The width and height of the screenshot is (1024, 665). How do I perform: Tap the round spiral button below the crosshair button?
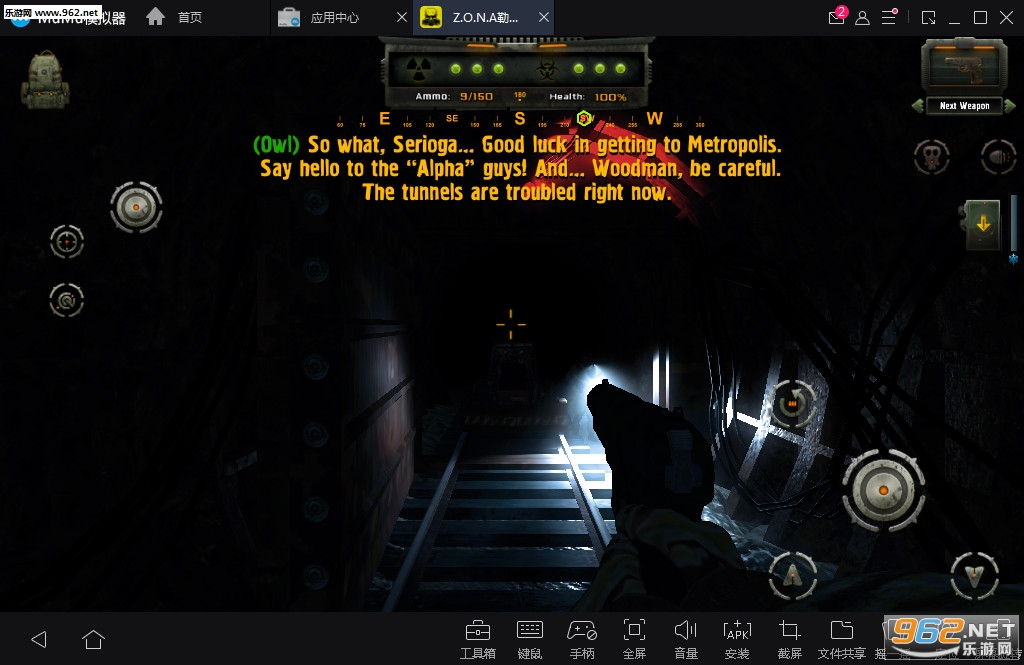coord(67,300)
